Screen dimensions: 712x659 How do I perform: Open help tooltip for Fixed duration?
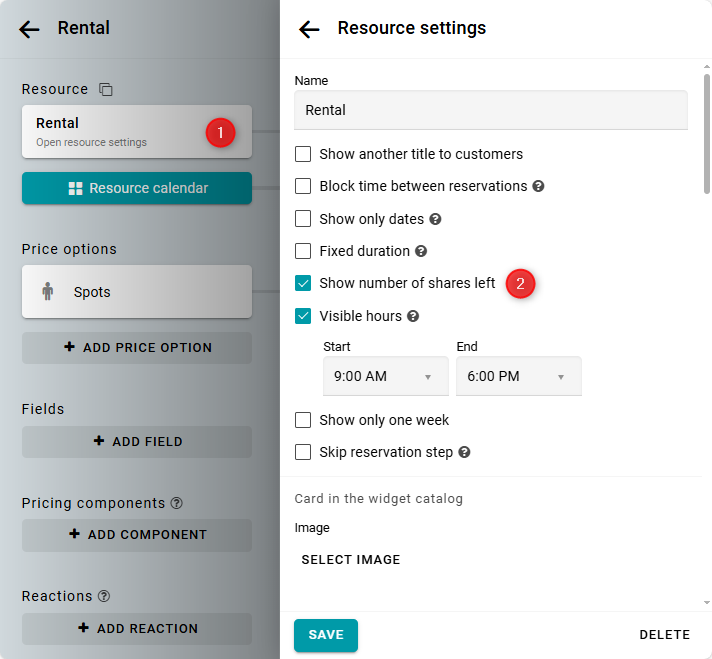click(421, 251)
